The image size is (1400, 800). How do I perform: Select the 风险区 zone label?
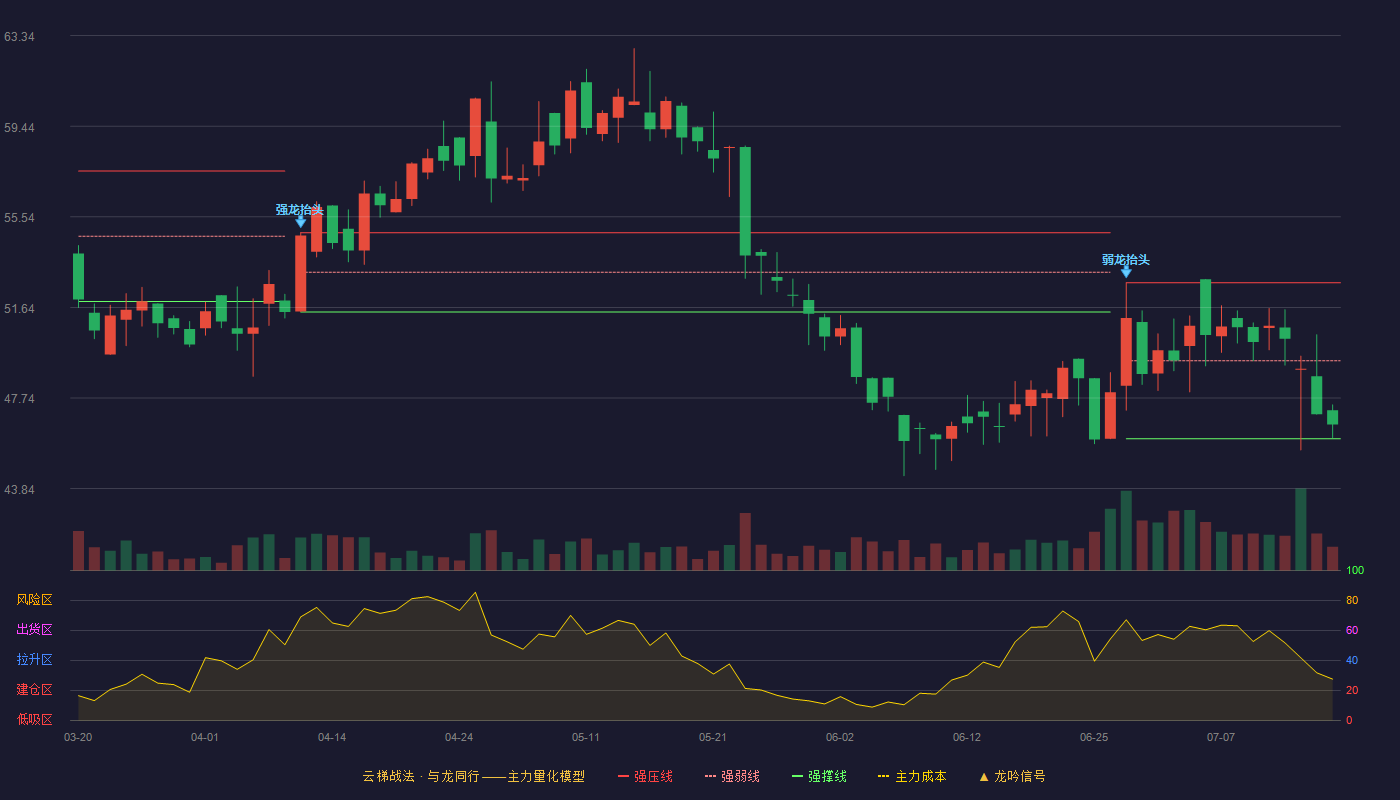(x=34, y=600)
